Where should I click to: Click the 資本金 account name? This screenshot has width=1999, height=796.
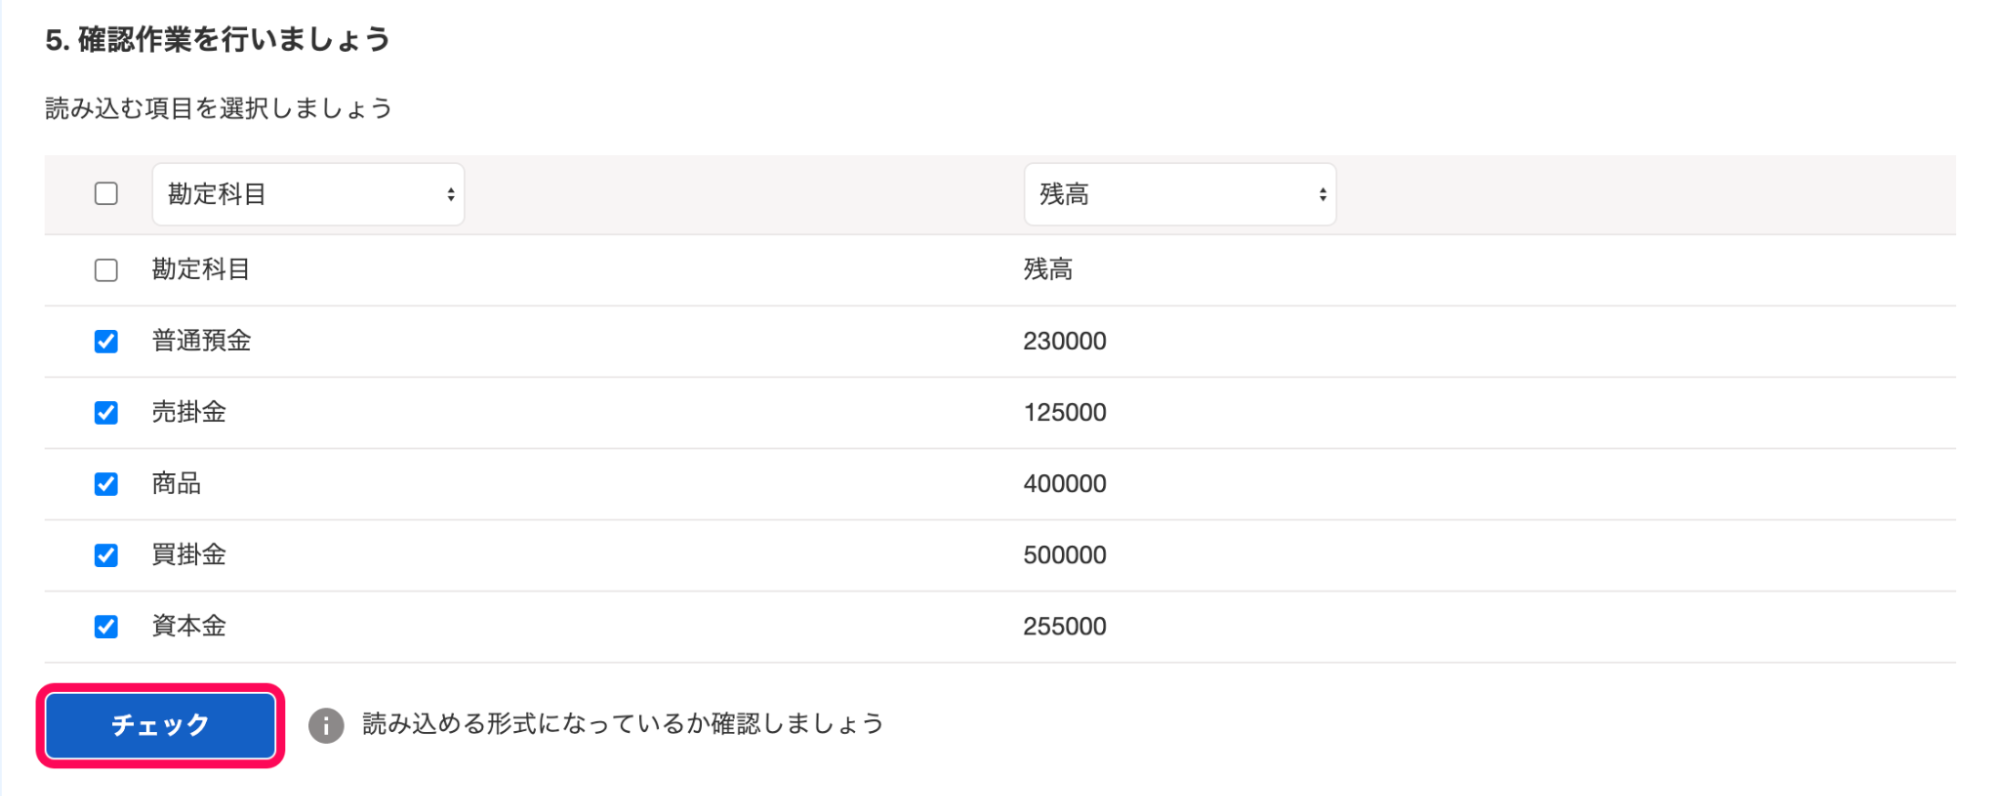(x=189, y=626)
